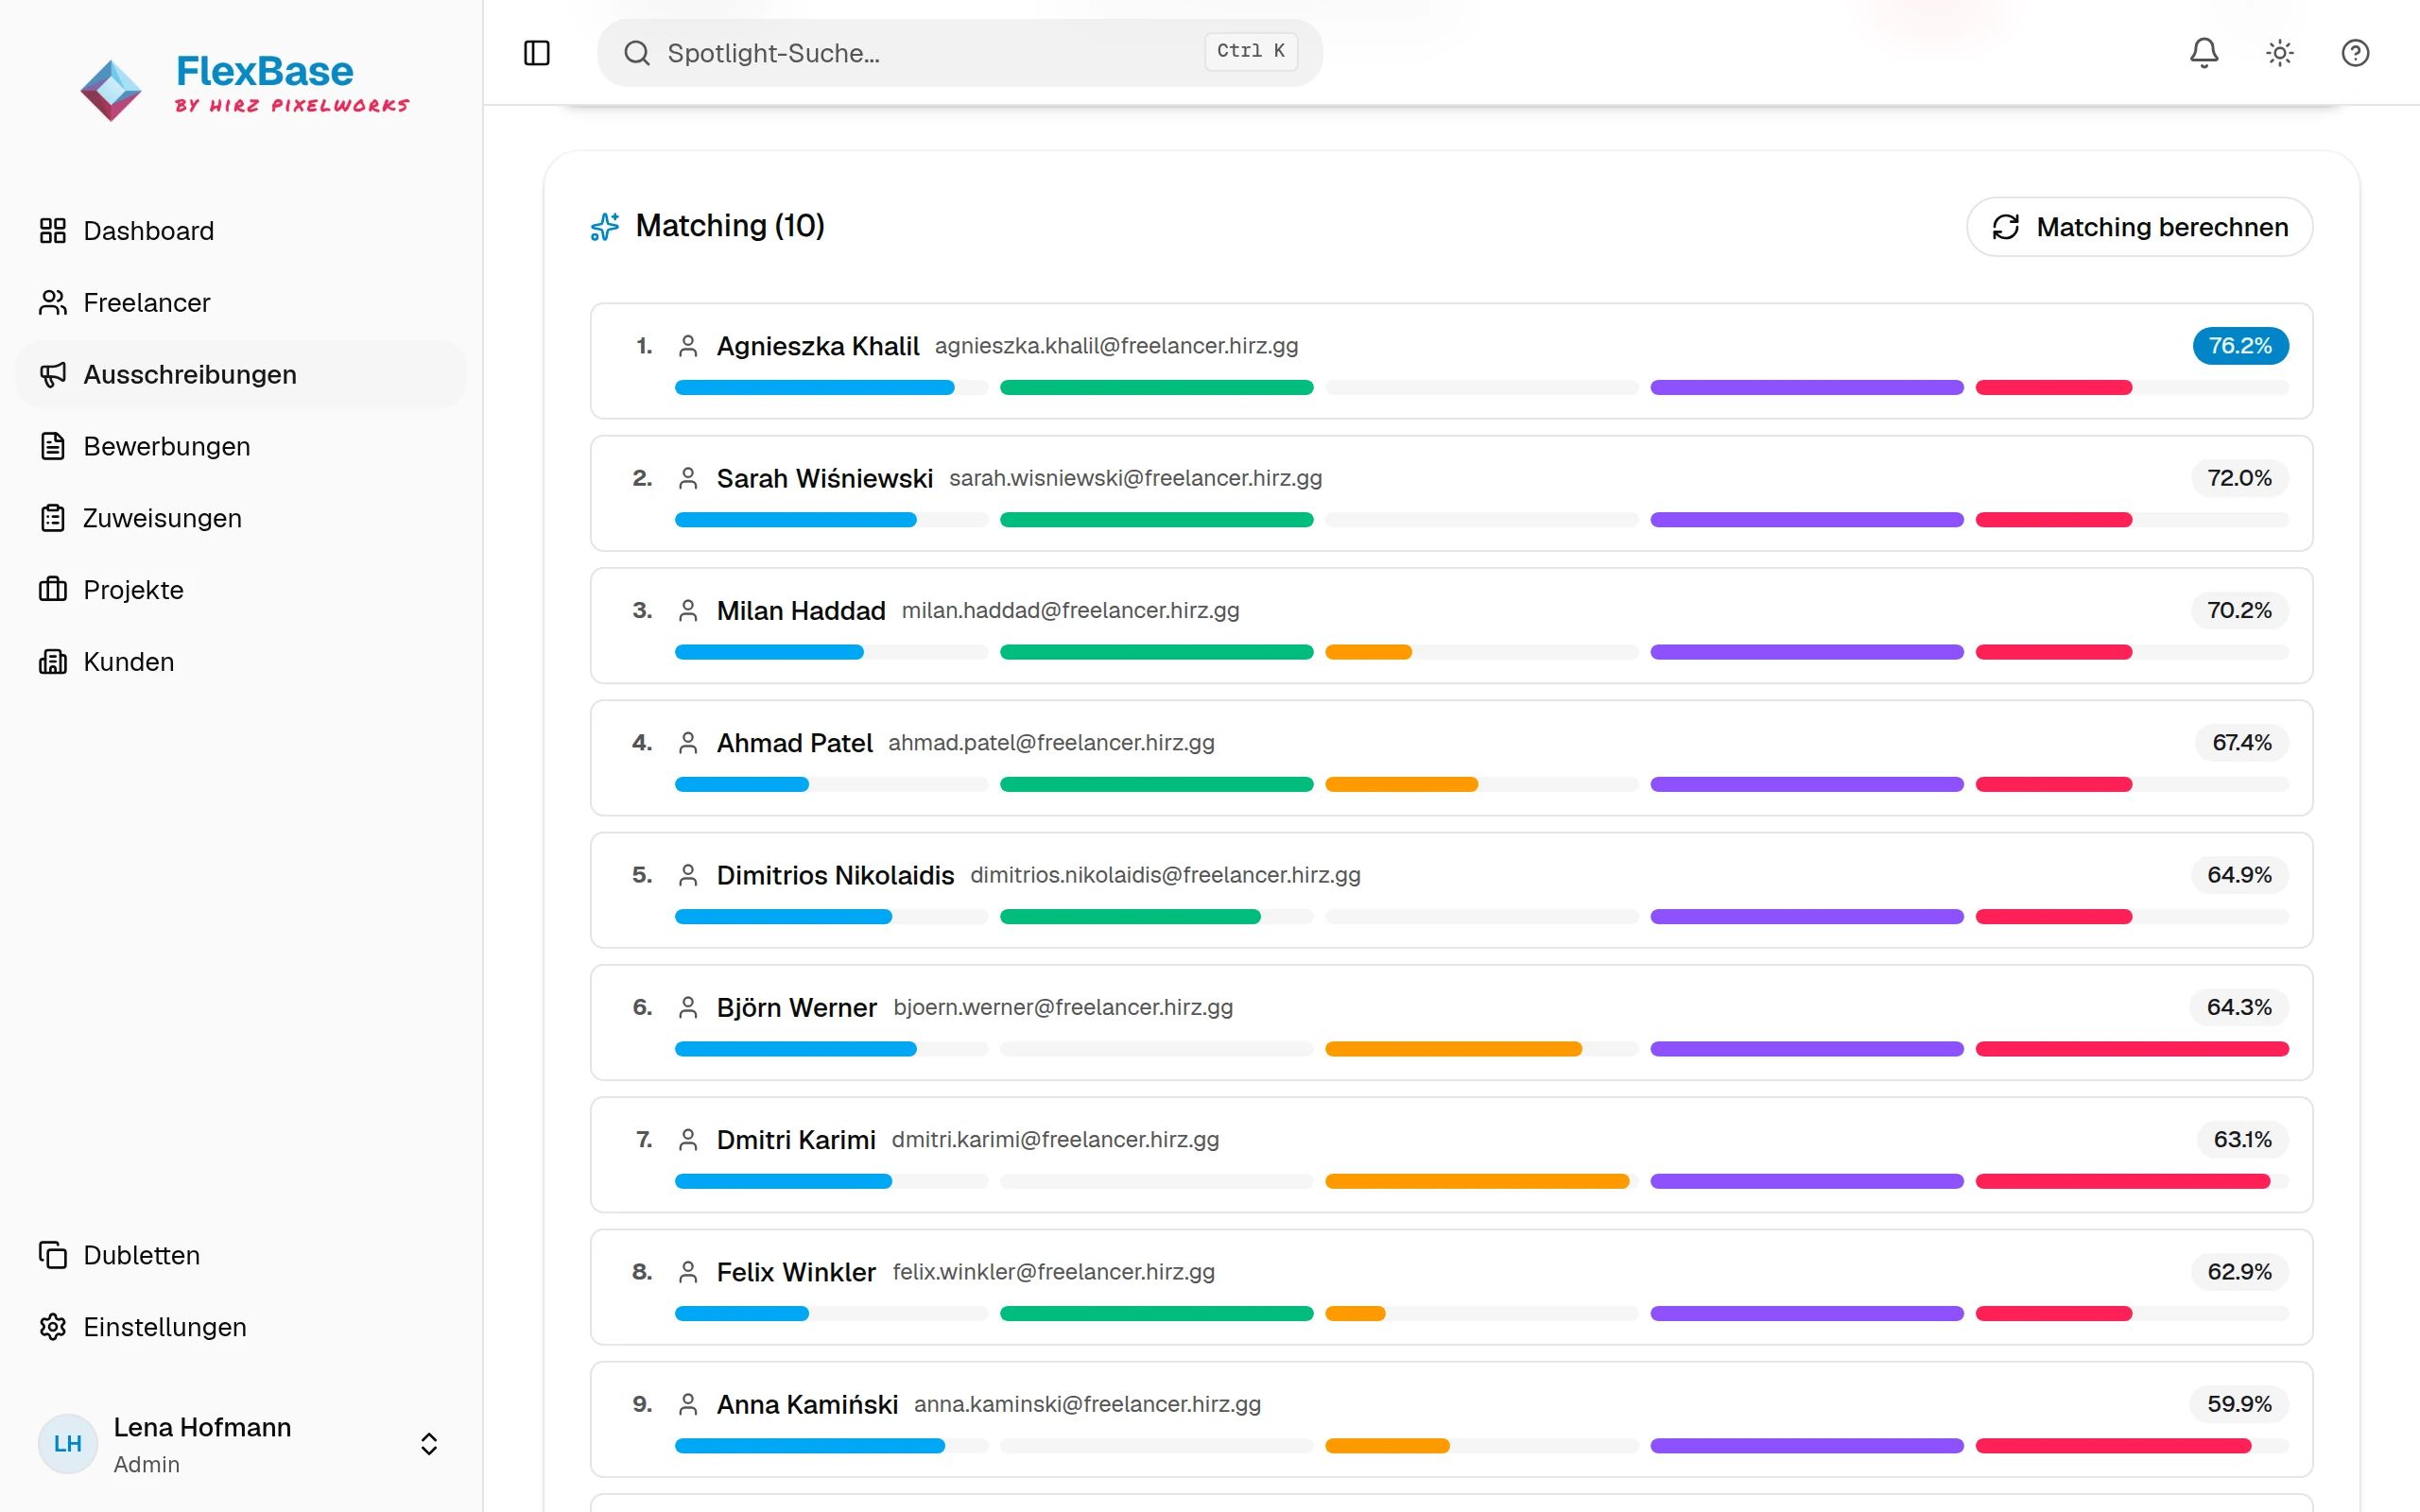
Task: Click bjoern.werner@freelancer.hirz.gg email text
Action: point(1063,1007)
